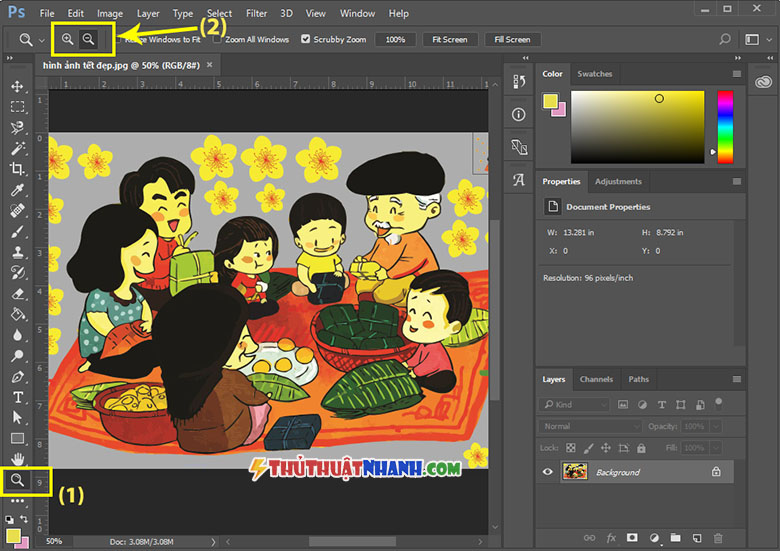Switch to the Adjustments tab
Screen dimensions: 780x551
point(618,182)
